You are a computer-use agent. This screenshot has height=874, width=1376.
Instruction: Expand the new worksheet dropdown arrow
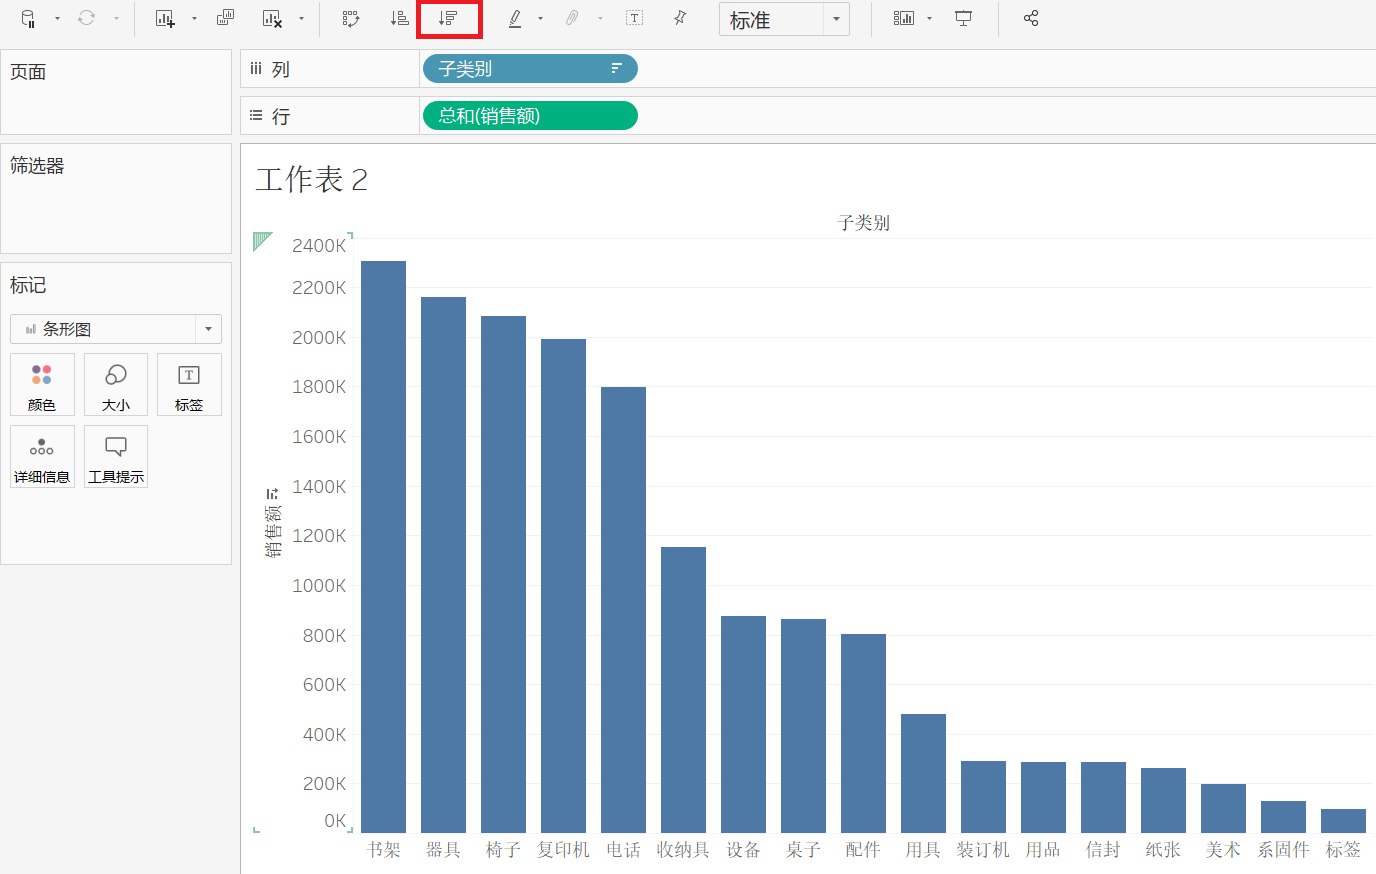[x=194, y=19]
